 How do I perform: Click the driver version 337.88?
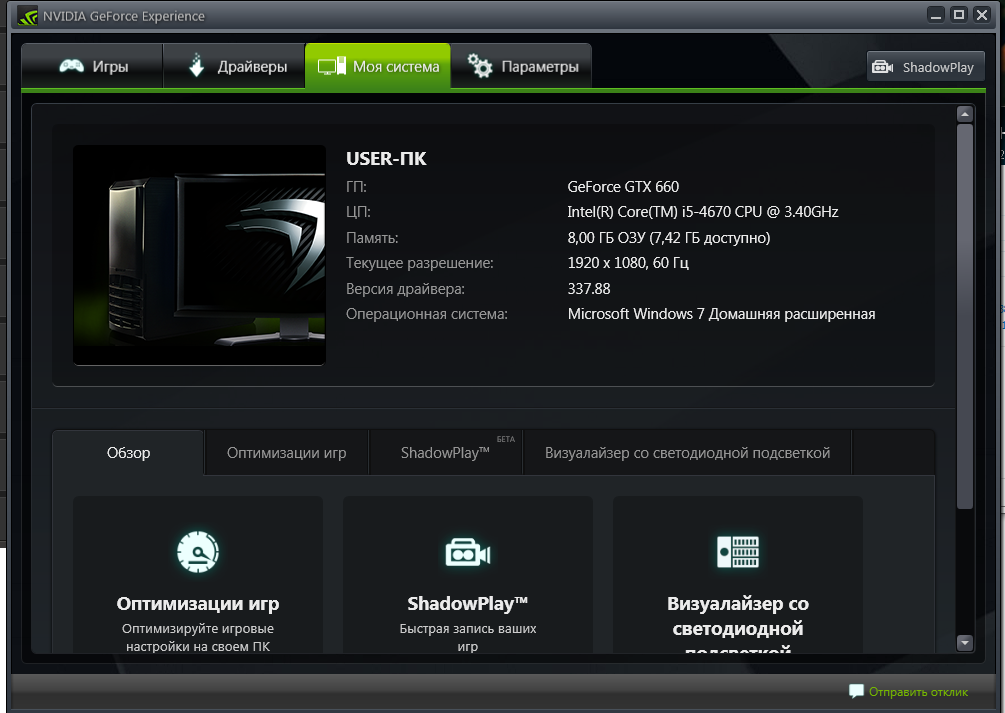(589, 289)
